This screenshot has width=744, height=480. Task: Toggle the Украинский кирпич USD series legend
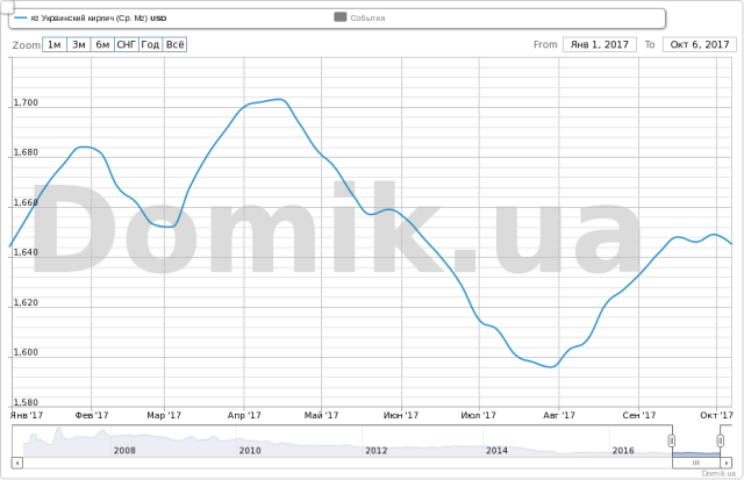coord(91,18)
